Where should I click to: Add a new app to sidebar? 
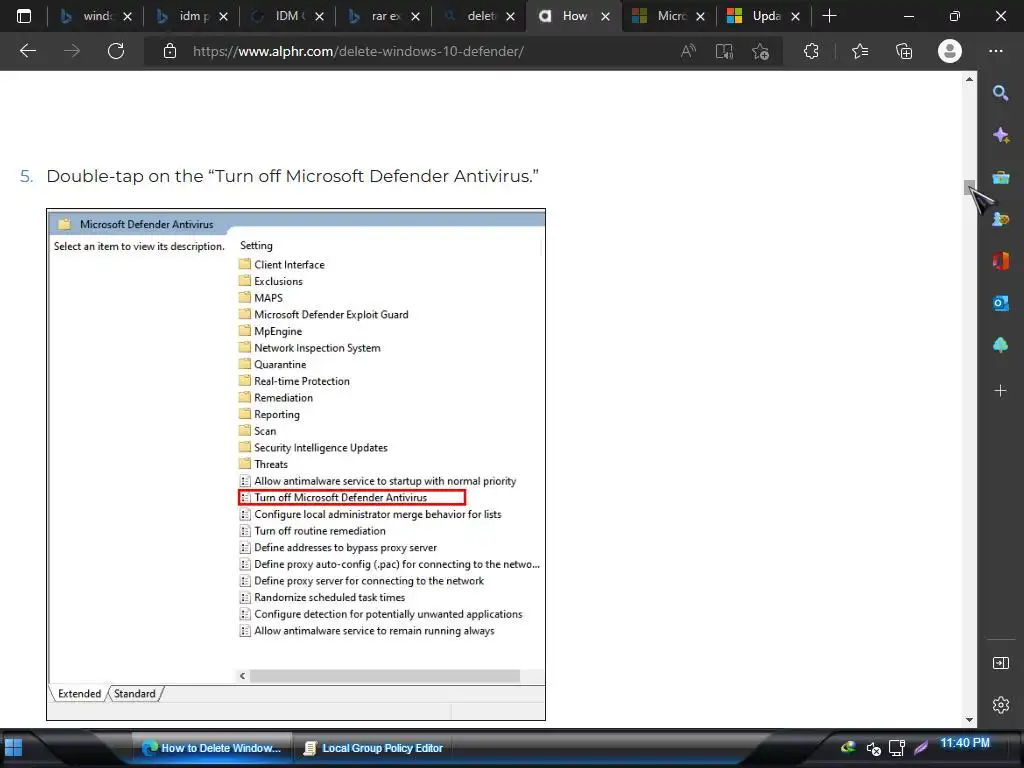[1000, 391]
